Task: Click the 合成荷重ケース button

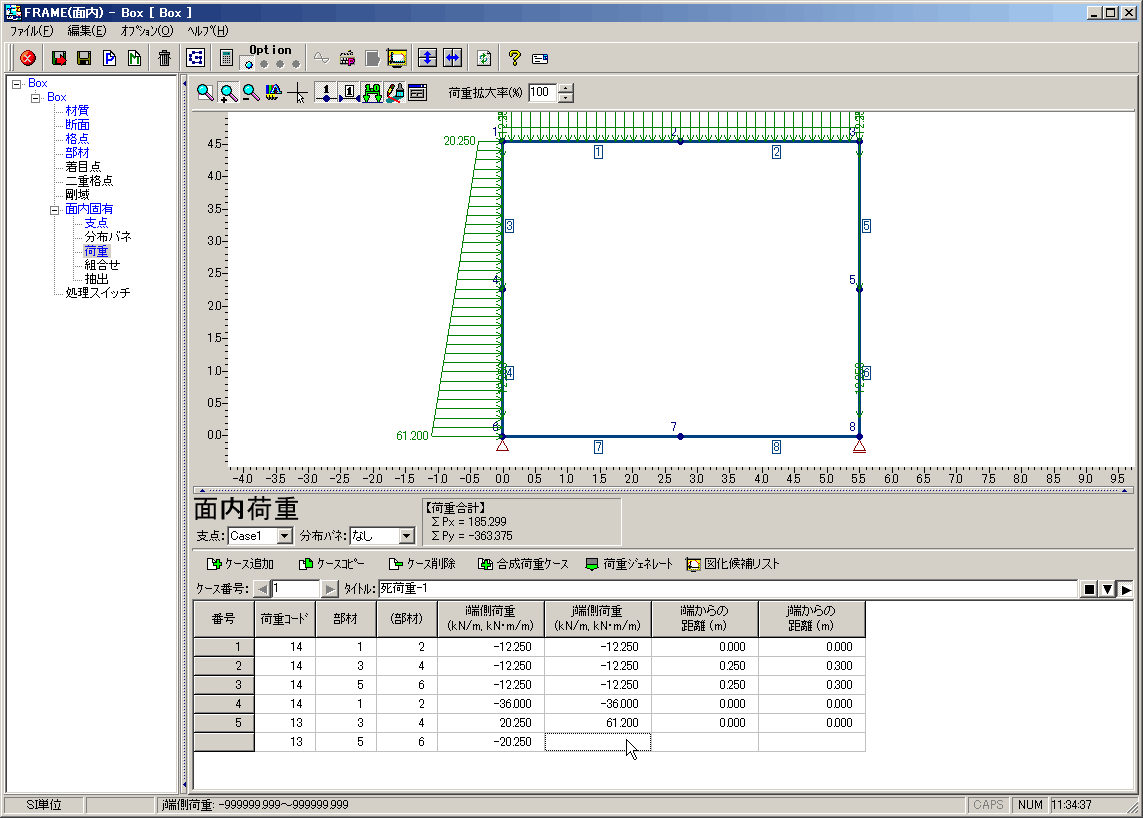Action: (x=523, y=564)
